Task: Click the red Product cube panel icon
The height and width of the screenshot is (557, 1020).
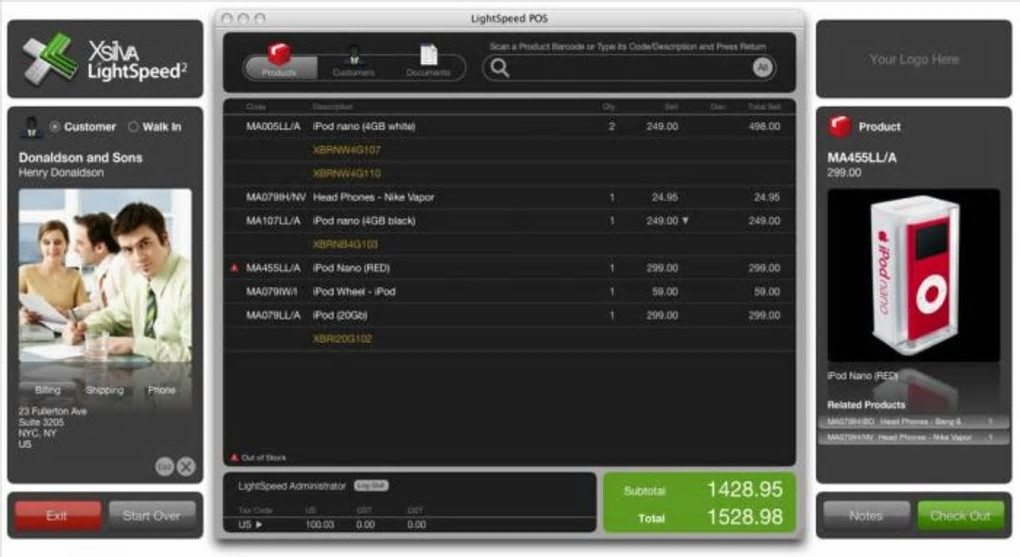Action: (x=840, y=126)
